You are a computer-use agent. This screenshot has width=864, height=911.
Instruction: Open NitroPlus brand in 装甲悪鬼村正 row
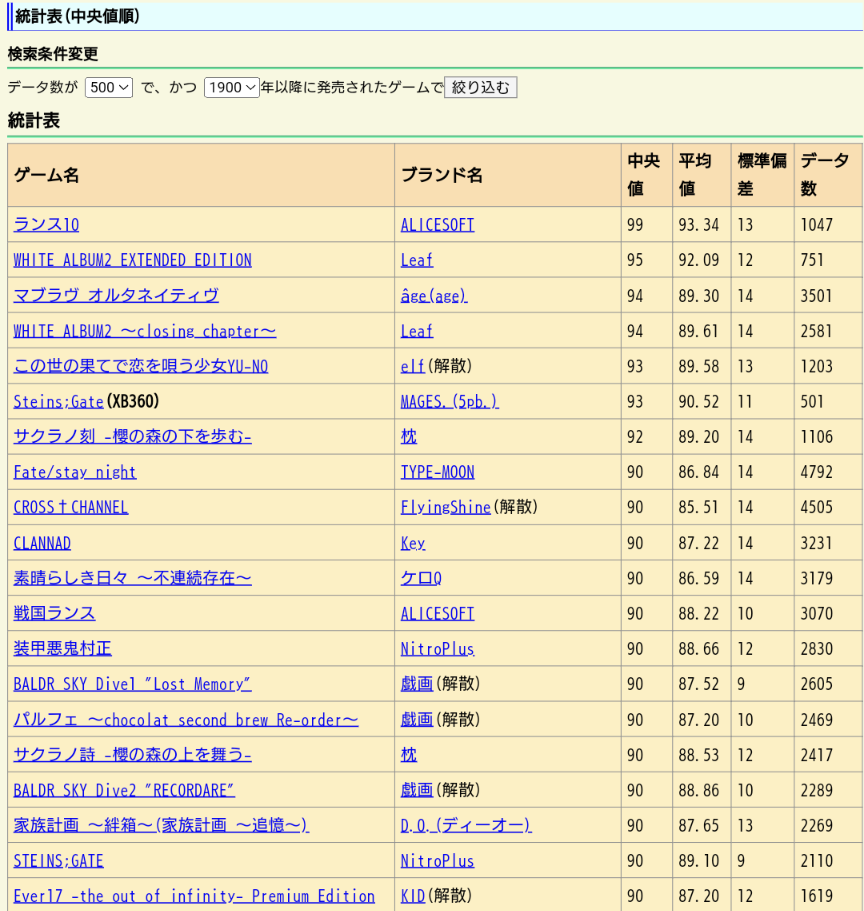(438, 649)
